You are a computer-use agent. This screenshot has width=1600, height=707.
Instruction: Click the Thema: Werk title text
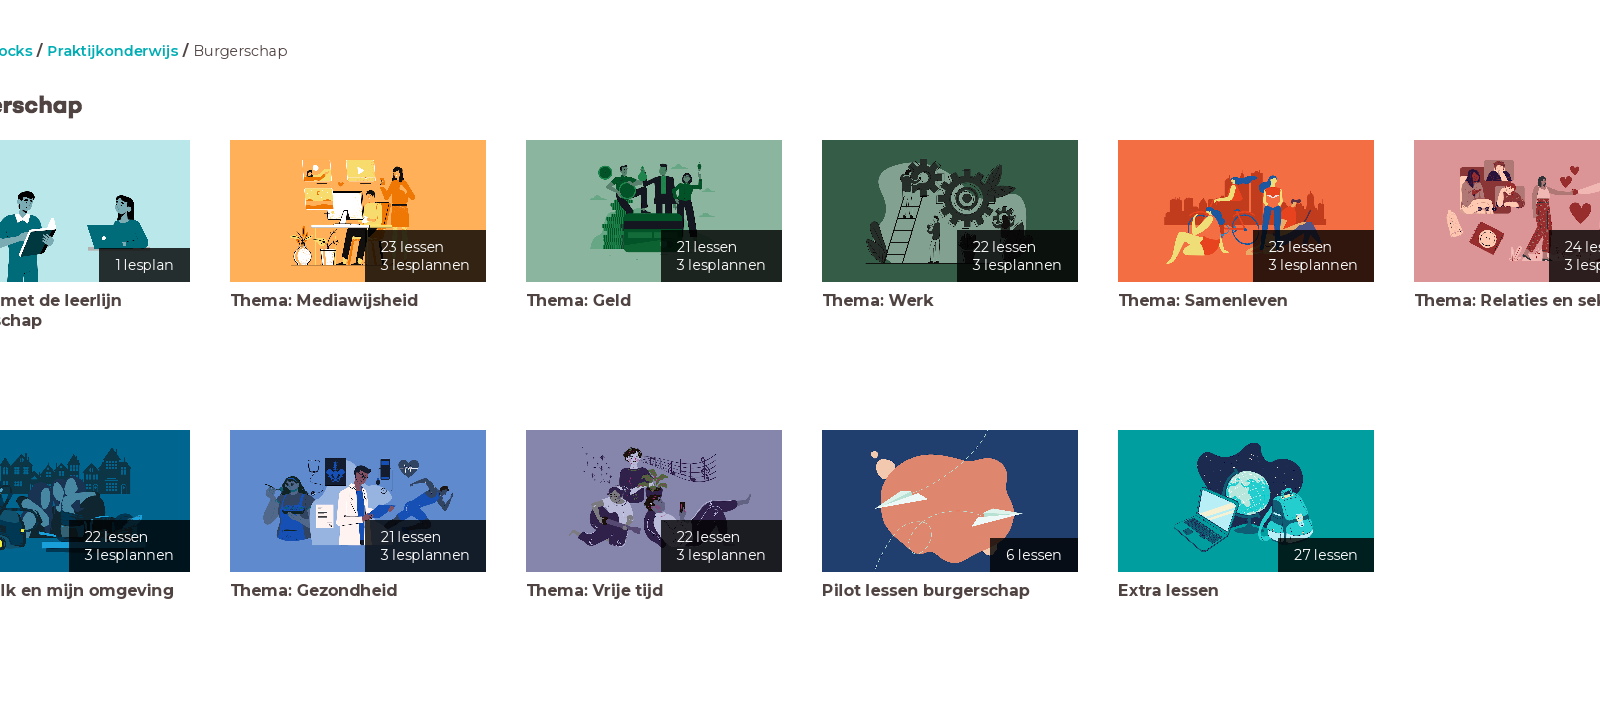coord(878,300)
